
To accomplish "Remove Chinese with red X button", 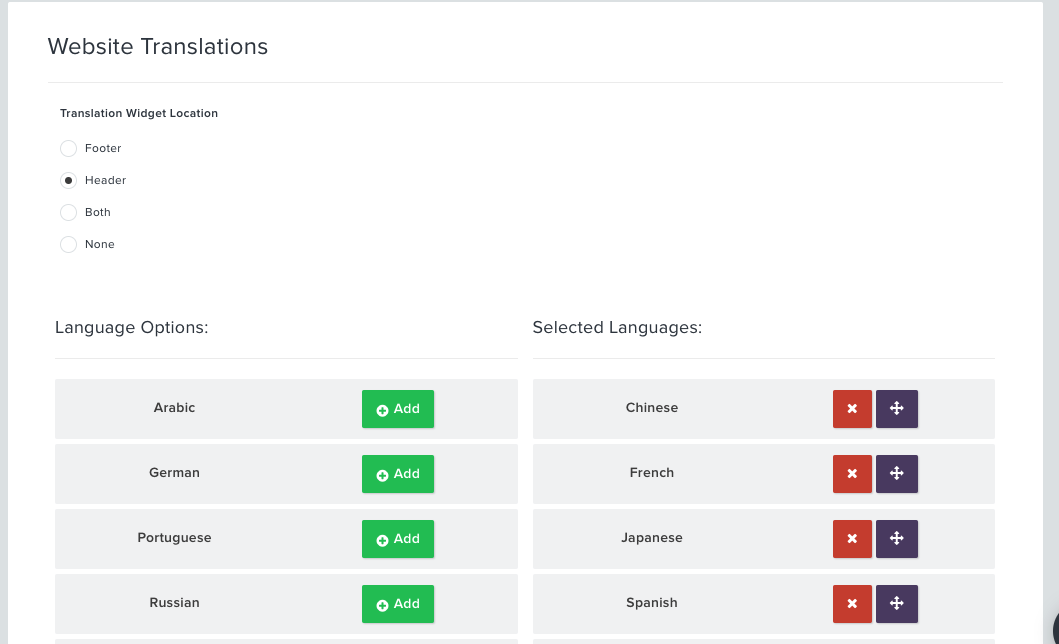I will [852, 409].
